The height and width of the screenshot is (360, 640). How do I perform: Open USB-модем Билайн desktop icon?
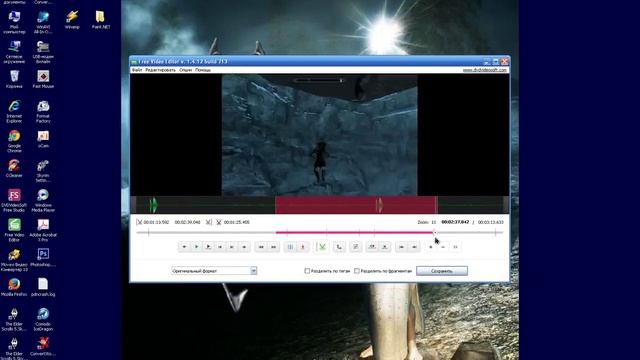(x=43, y=52)
